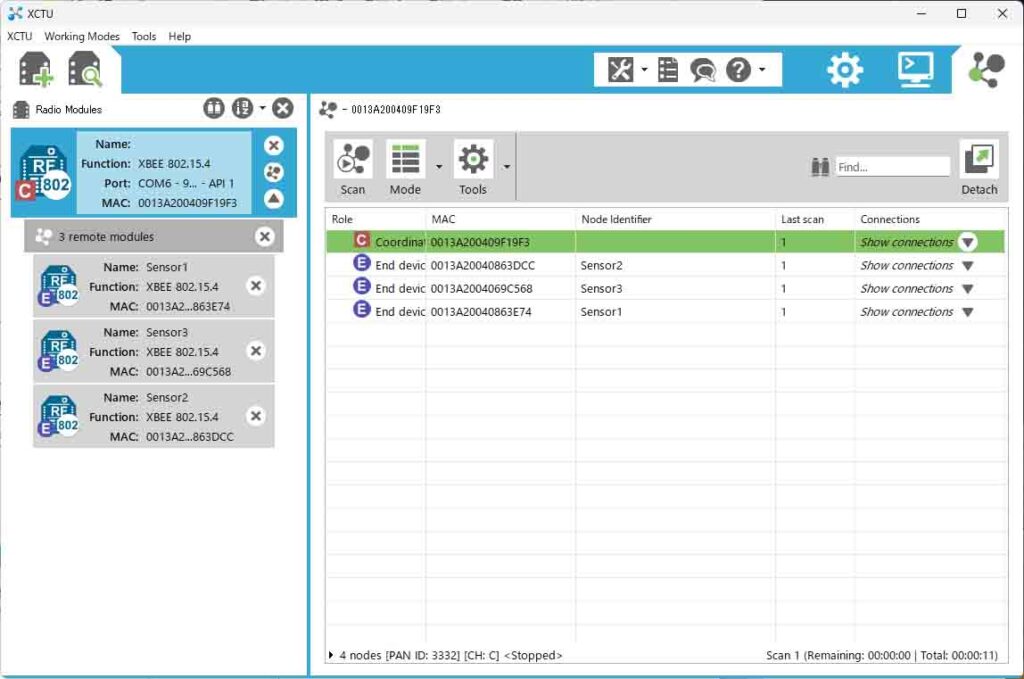1024x679 pixels.
Task: Select the Sensor2 remote module card
Action: point(154,416)
